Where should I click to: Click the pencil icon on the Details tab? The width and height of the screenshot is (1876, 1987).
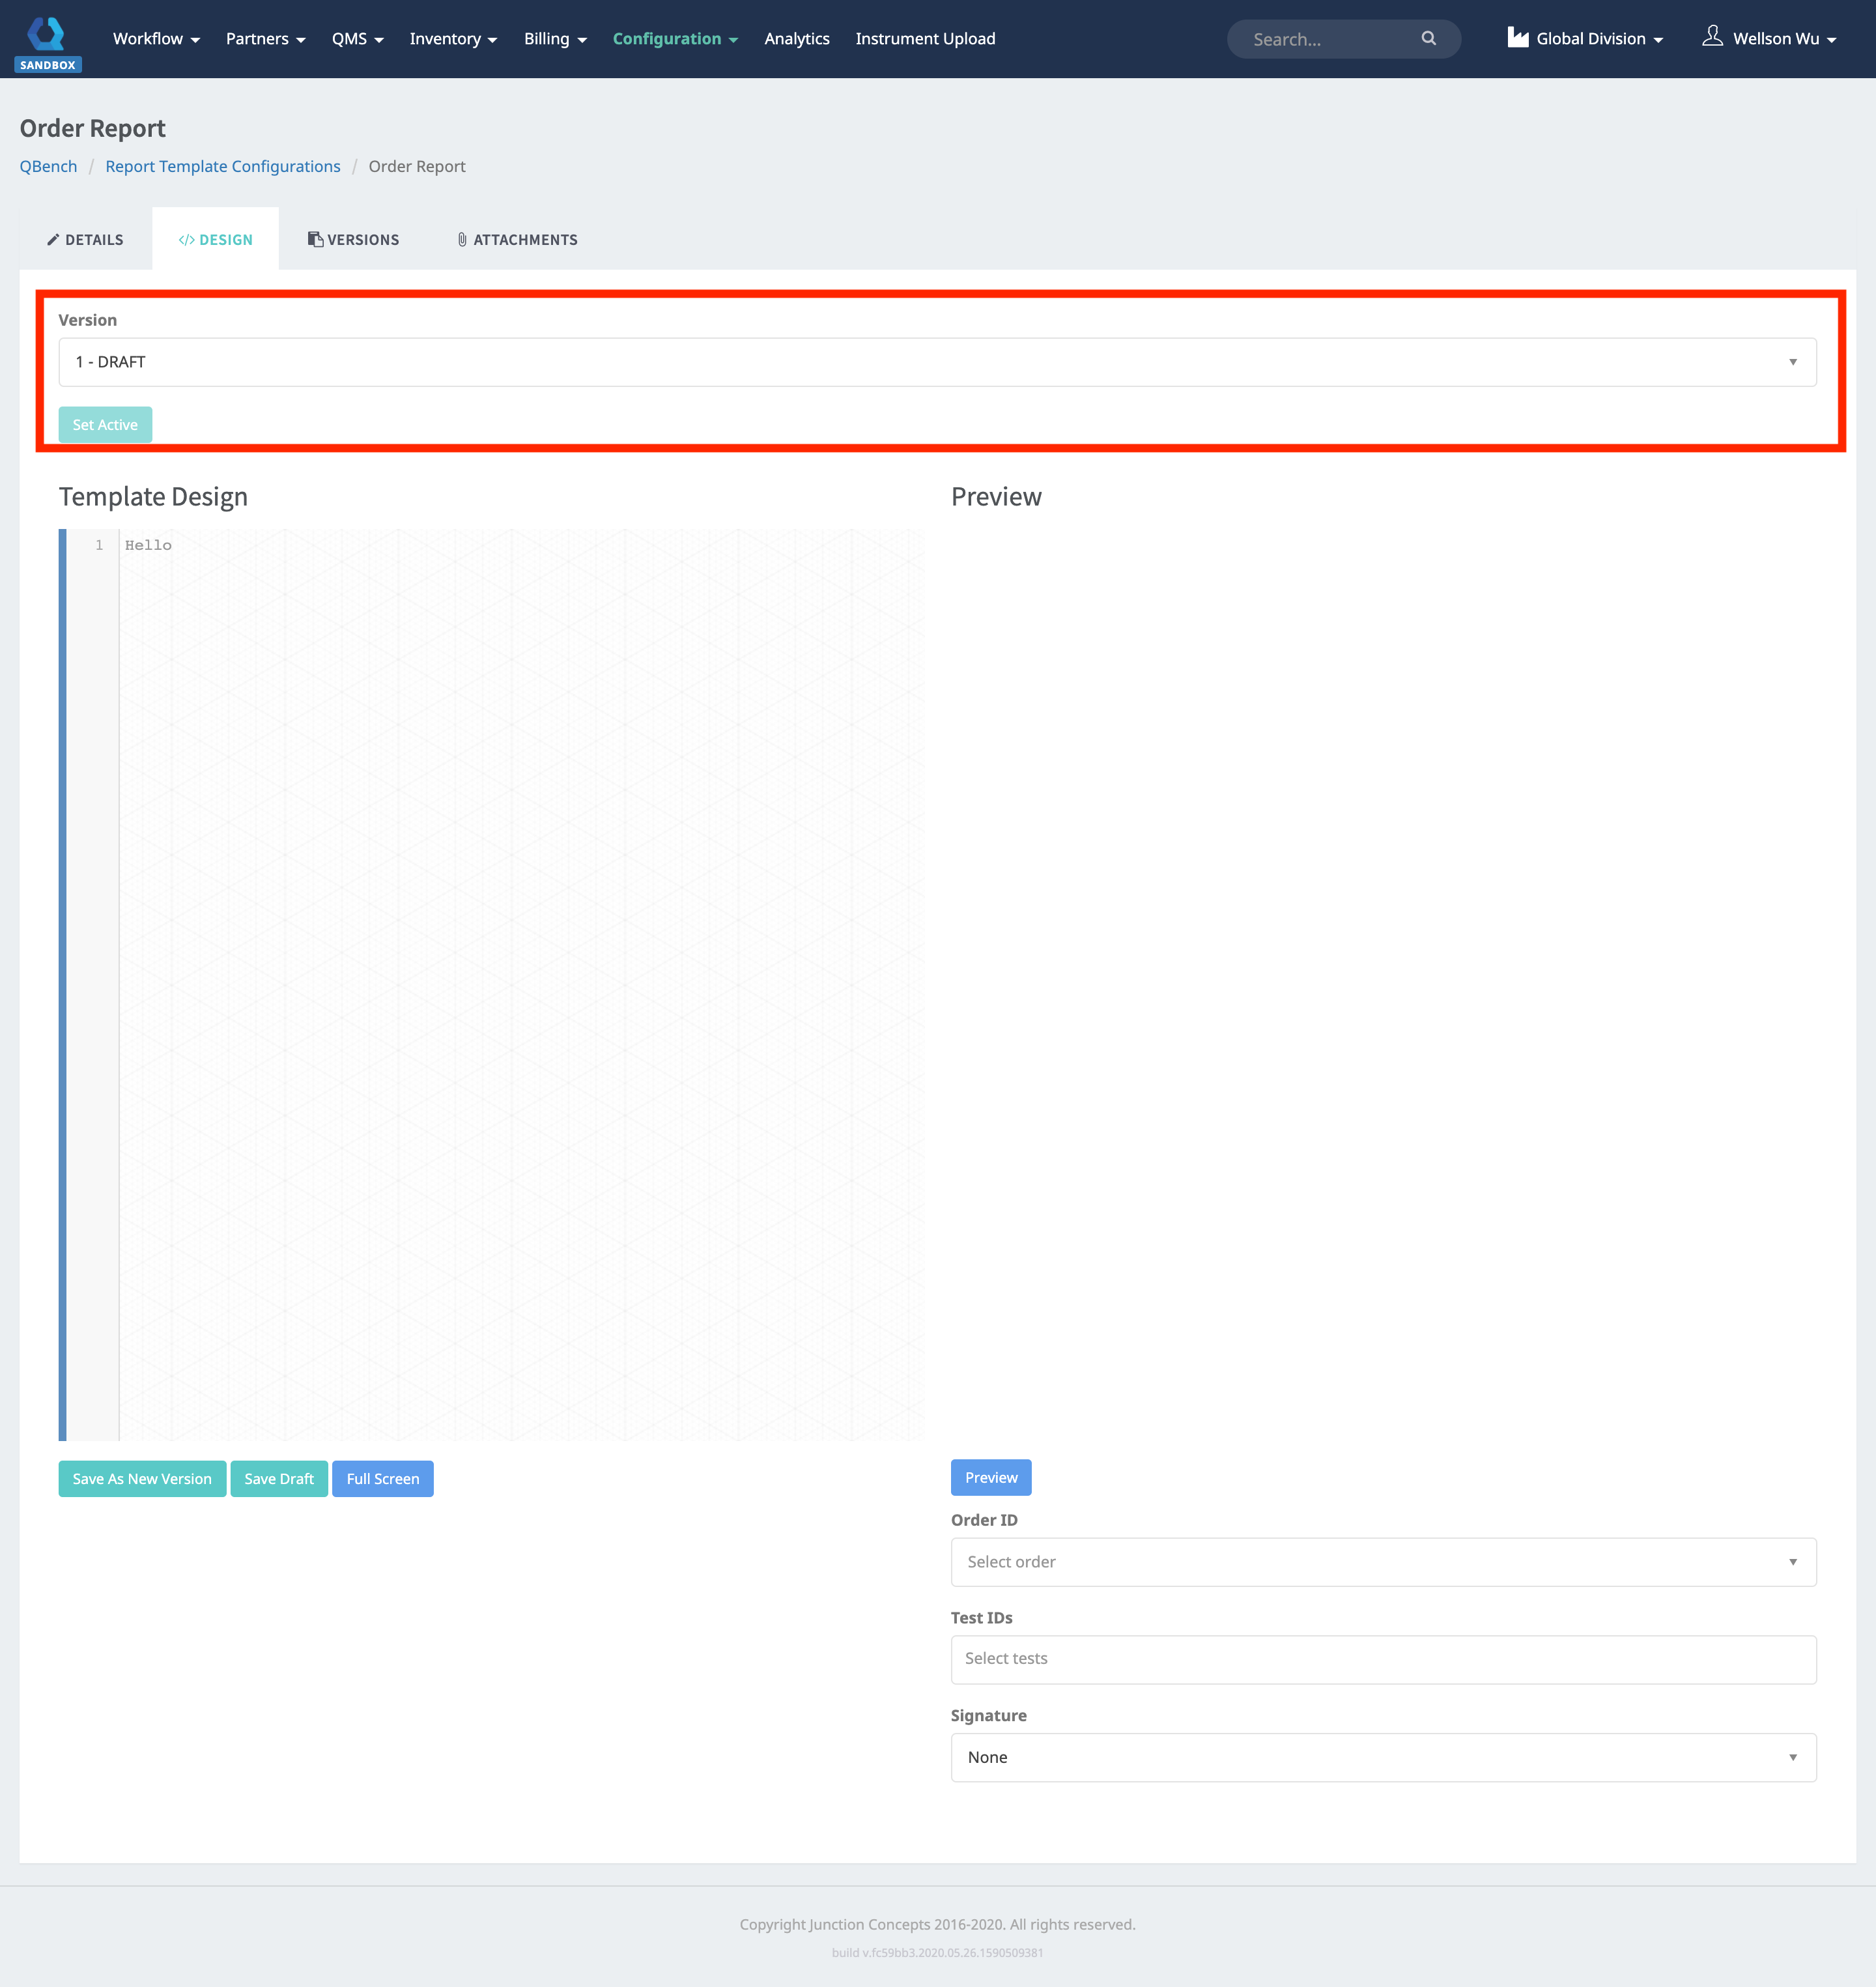[x=54, y=239]
